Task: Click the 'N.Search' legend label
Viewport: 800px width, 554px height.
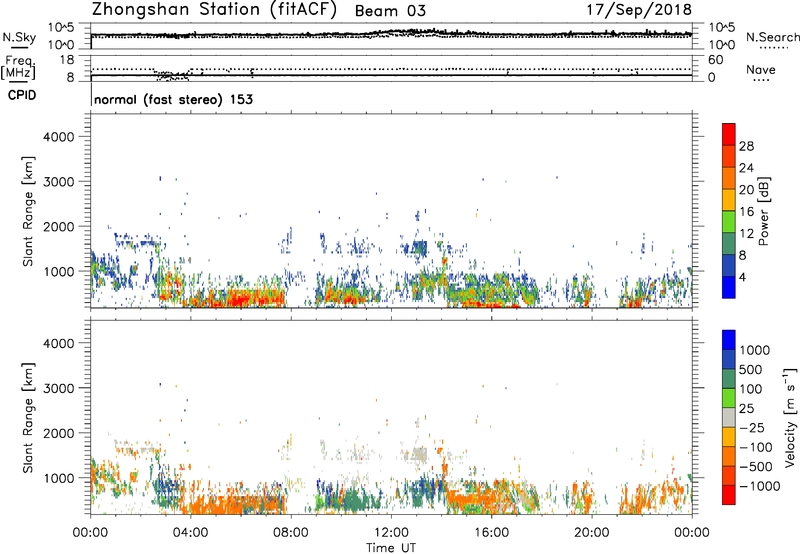Action: tap(772, 37)
